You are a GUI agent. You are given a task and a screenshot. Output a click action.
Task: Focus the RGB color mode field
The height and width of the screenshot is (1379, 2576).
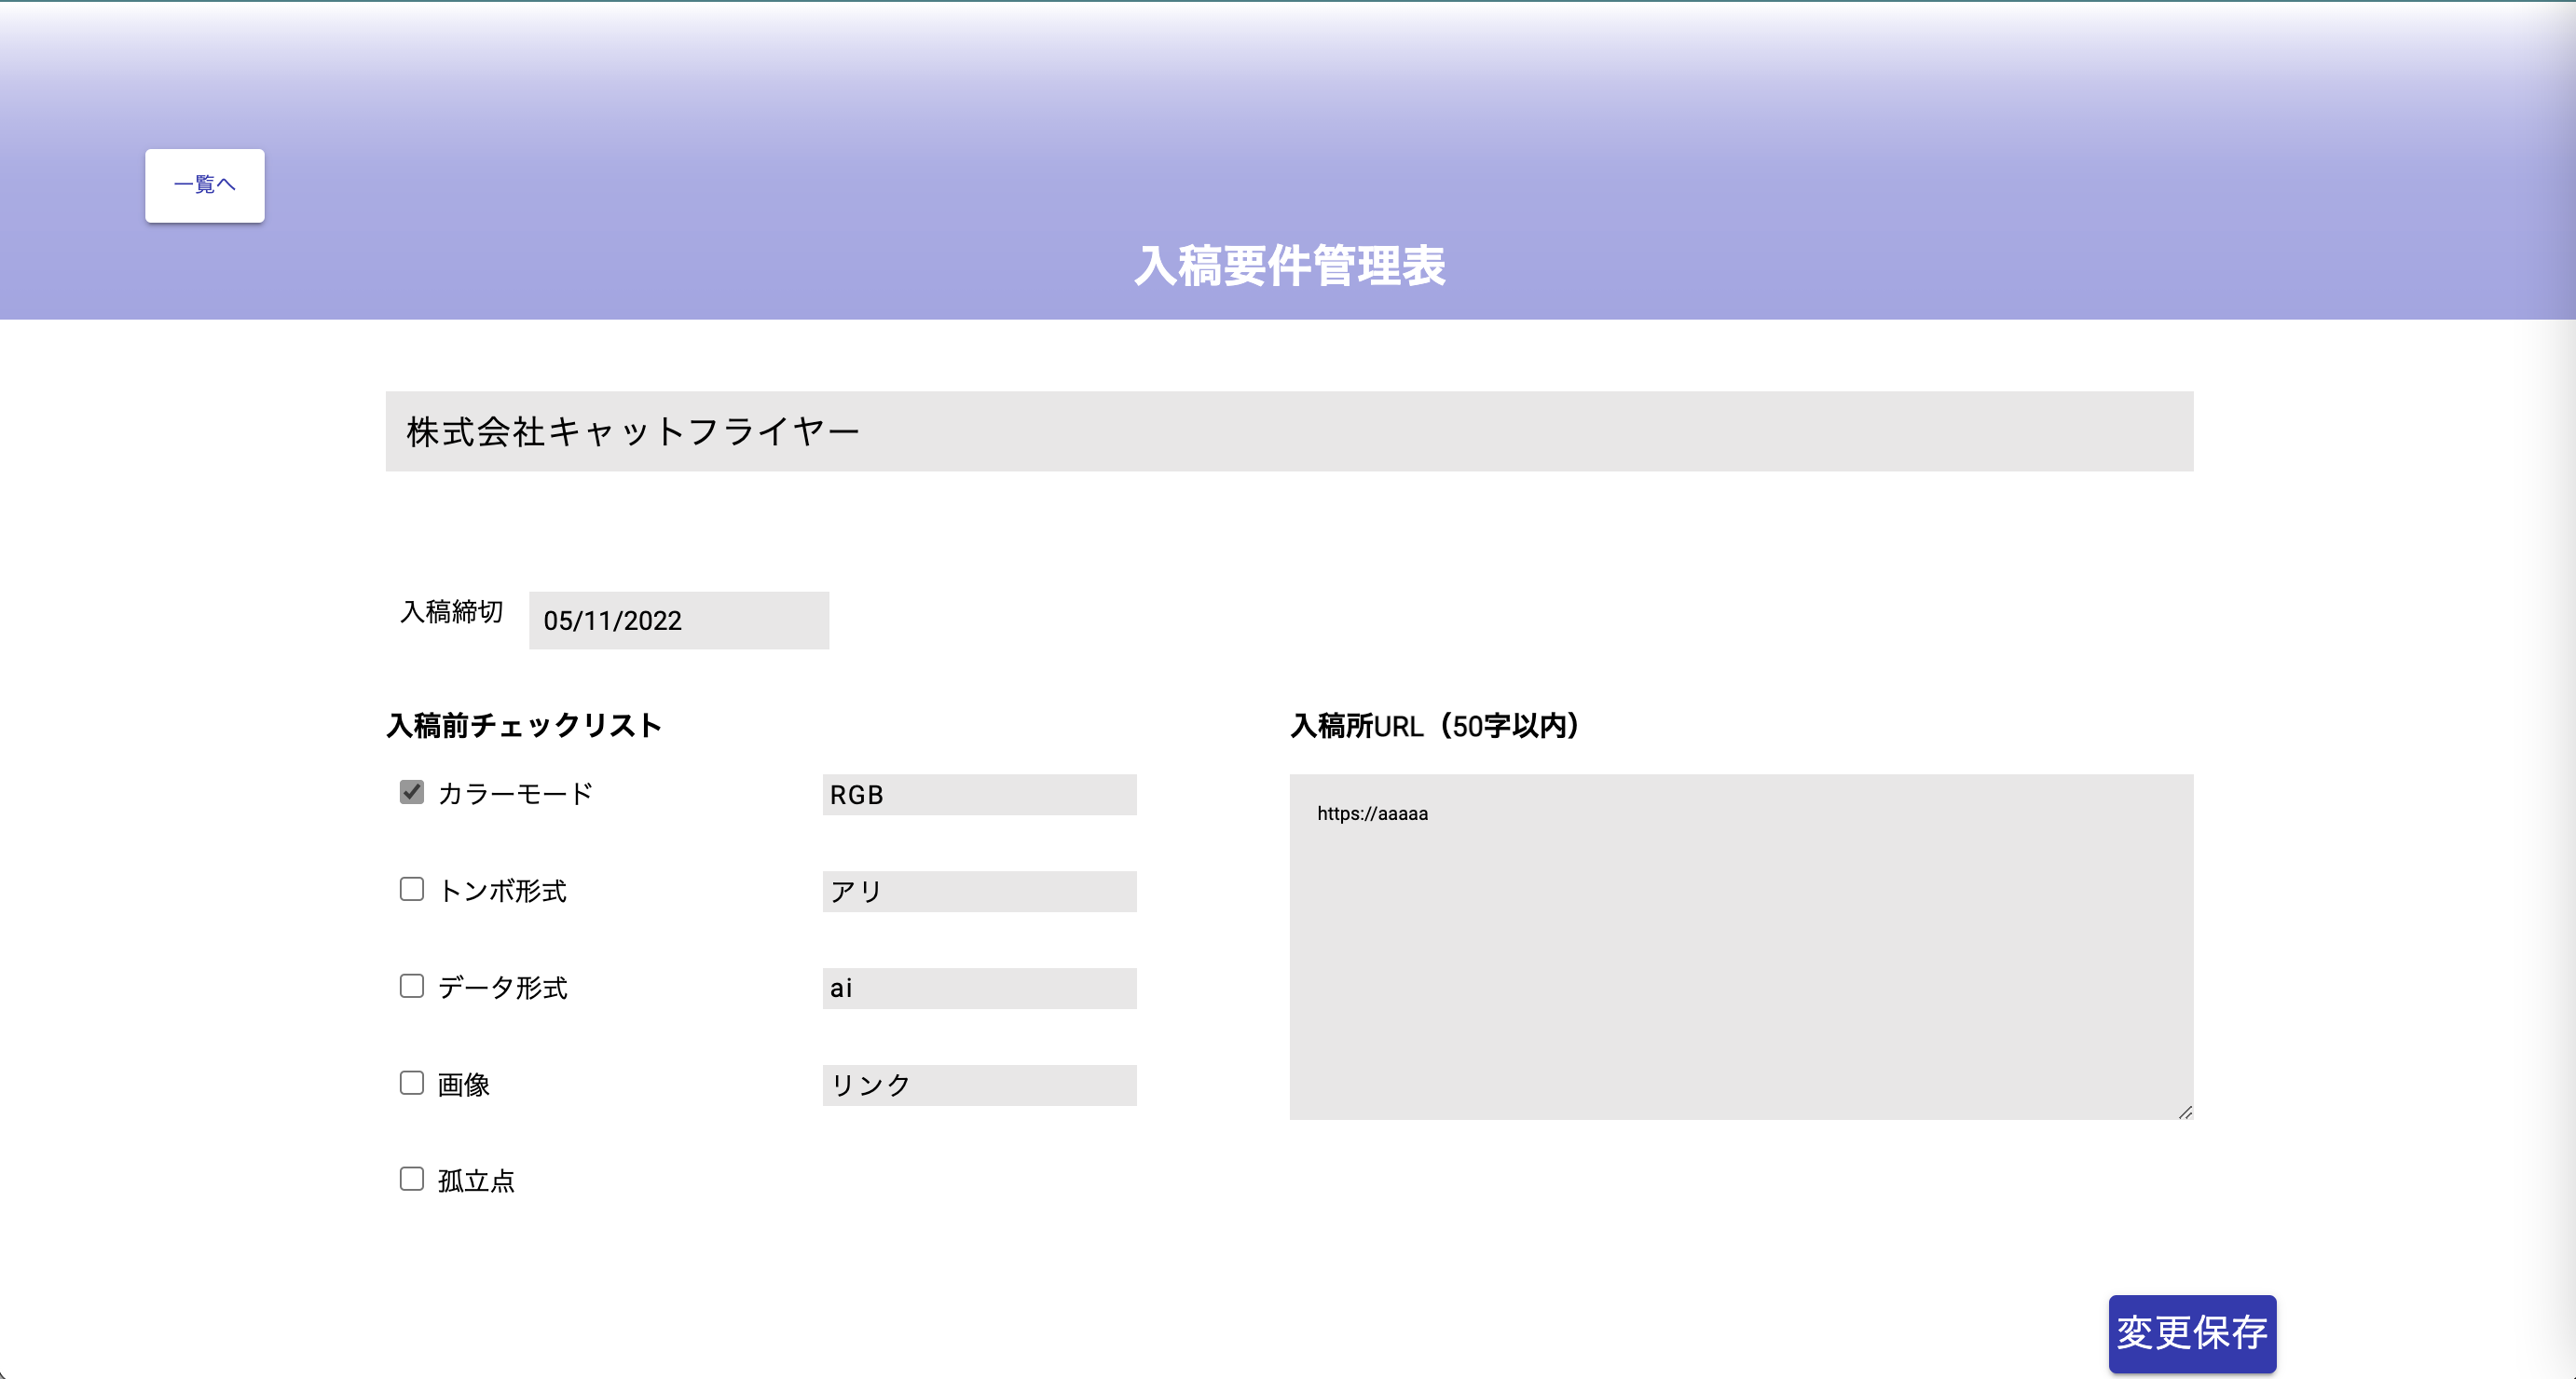(979, 794)
